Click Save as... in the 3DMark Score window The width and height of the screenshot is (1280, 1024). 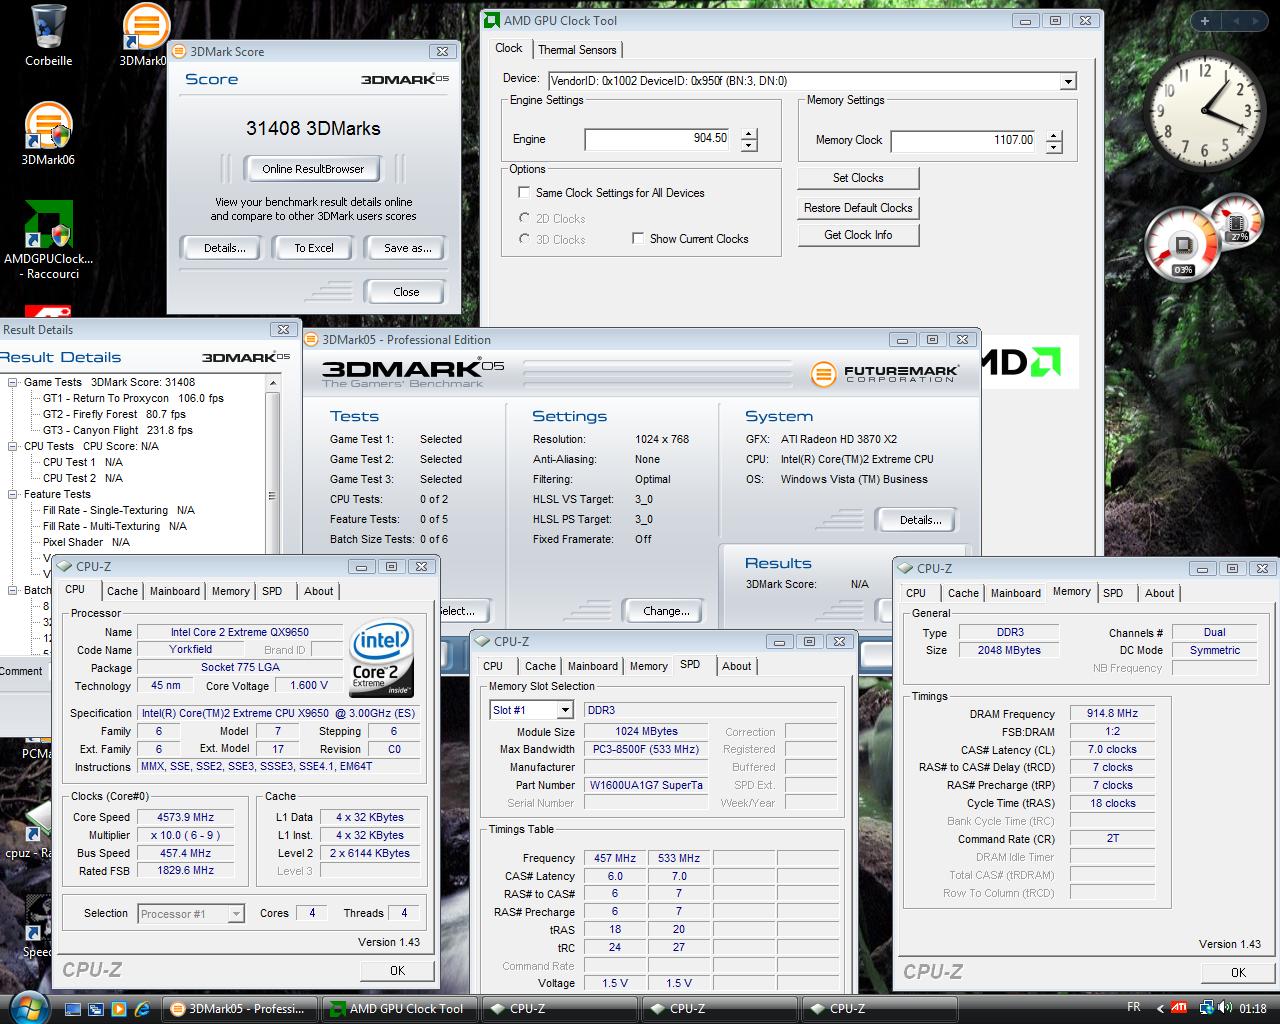[x=407, y=248]
